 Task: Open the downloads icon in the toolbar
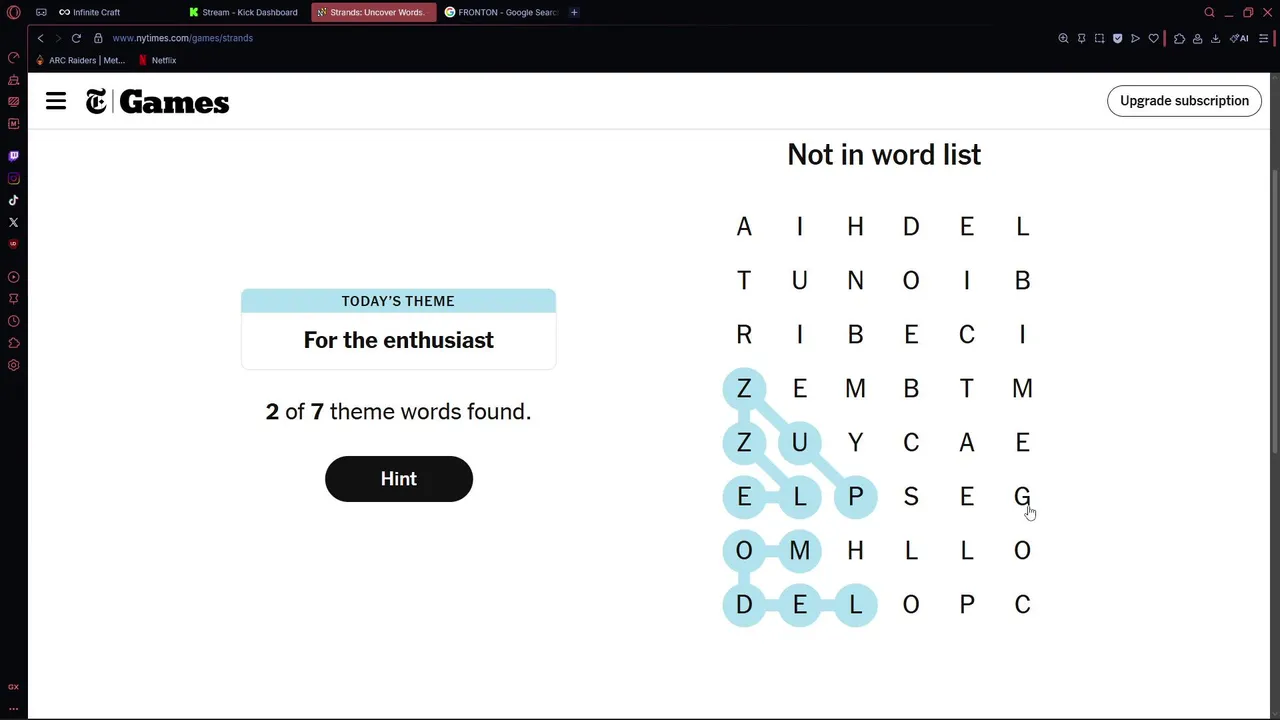click(1215, 38)
